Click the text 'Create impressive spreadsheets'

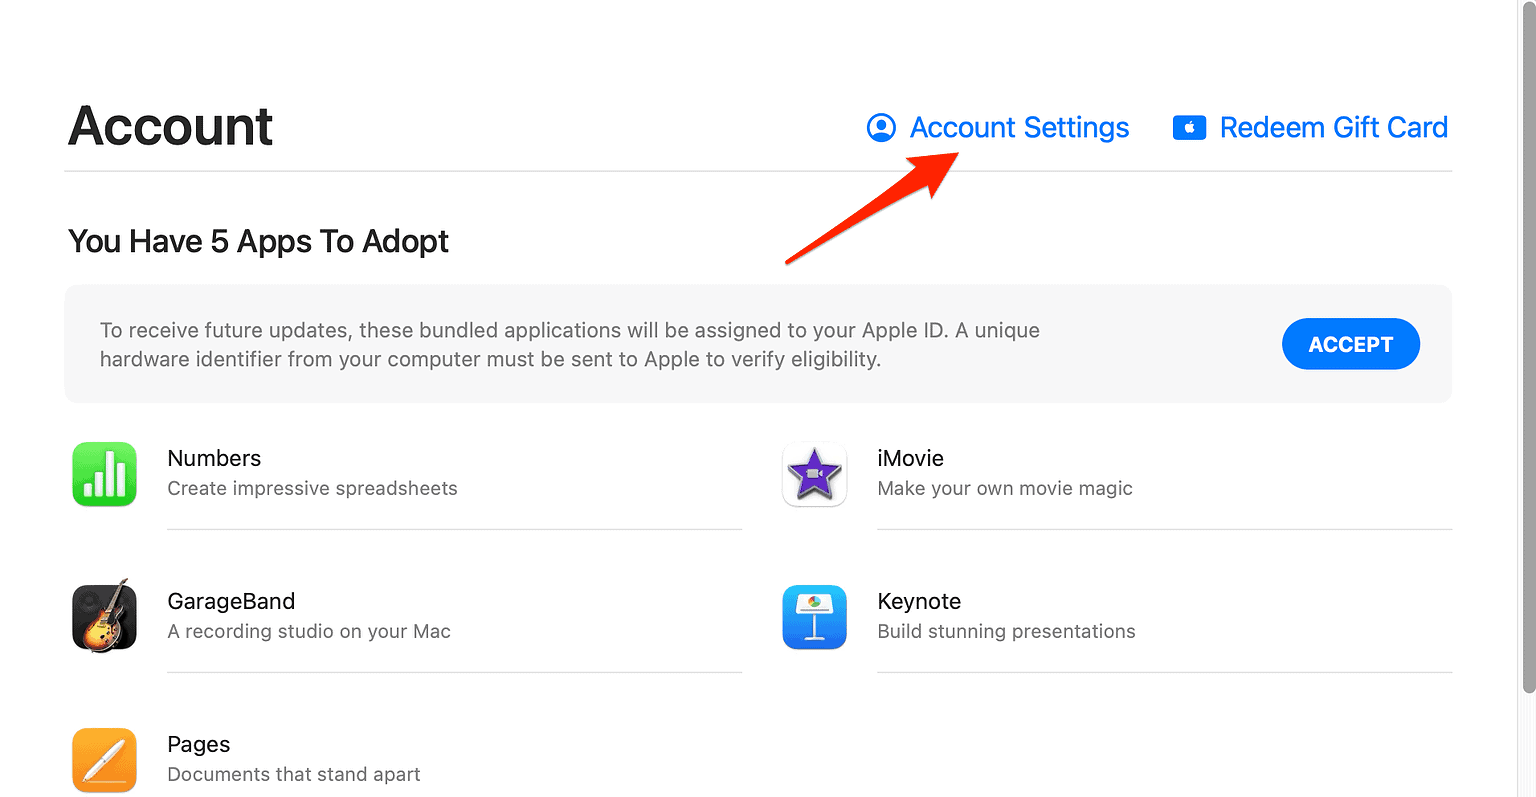click(x=312, y=488)
